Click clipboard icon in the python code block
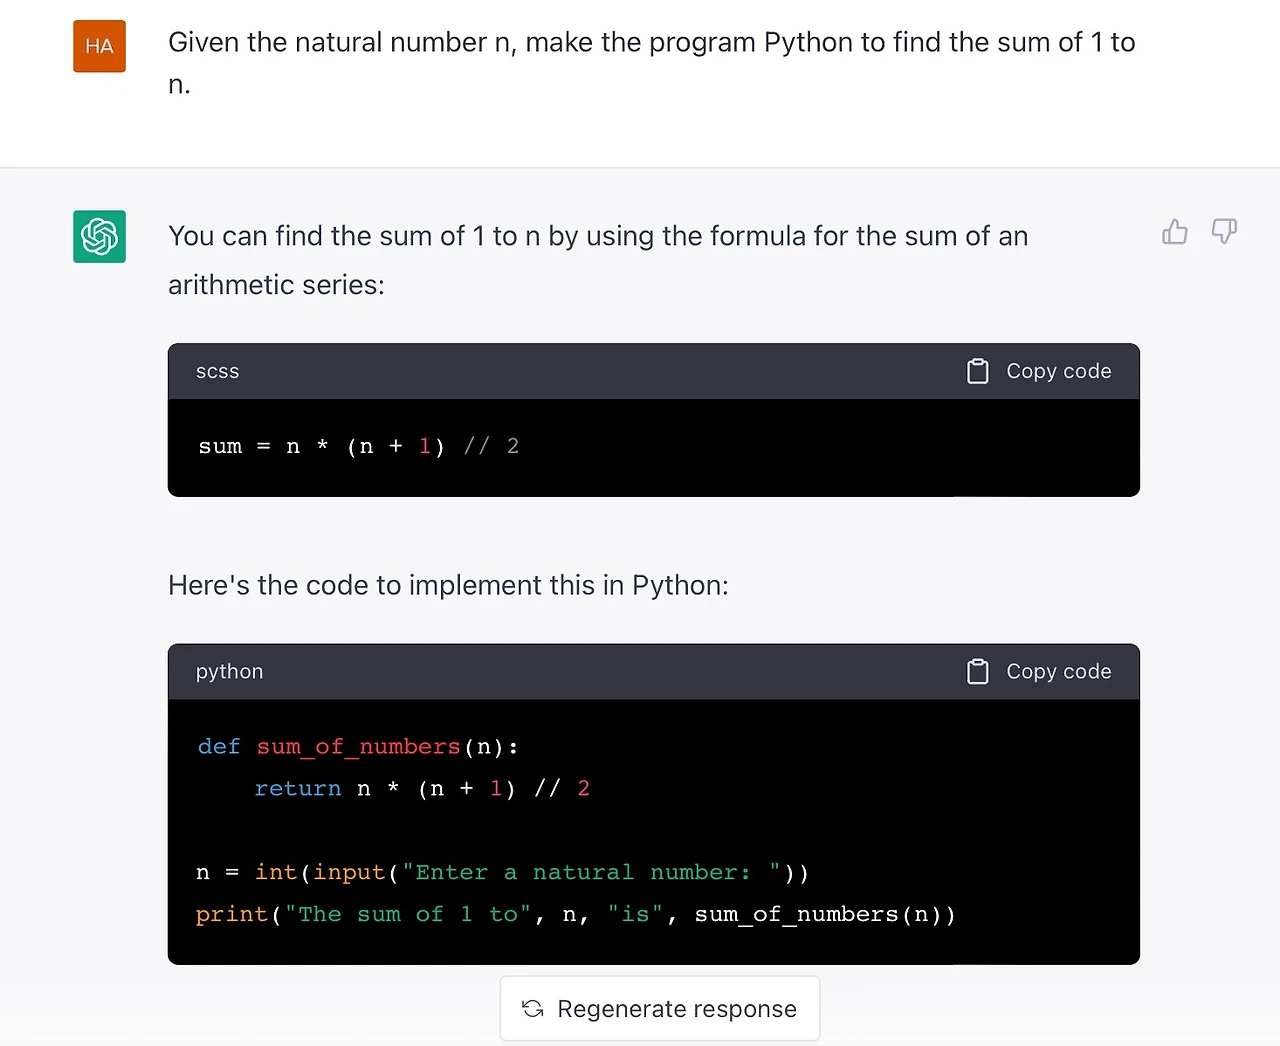Viewport: 1280px width, 1046px height. click(x=978, y=671)
